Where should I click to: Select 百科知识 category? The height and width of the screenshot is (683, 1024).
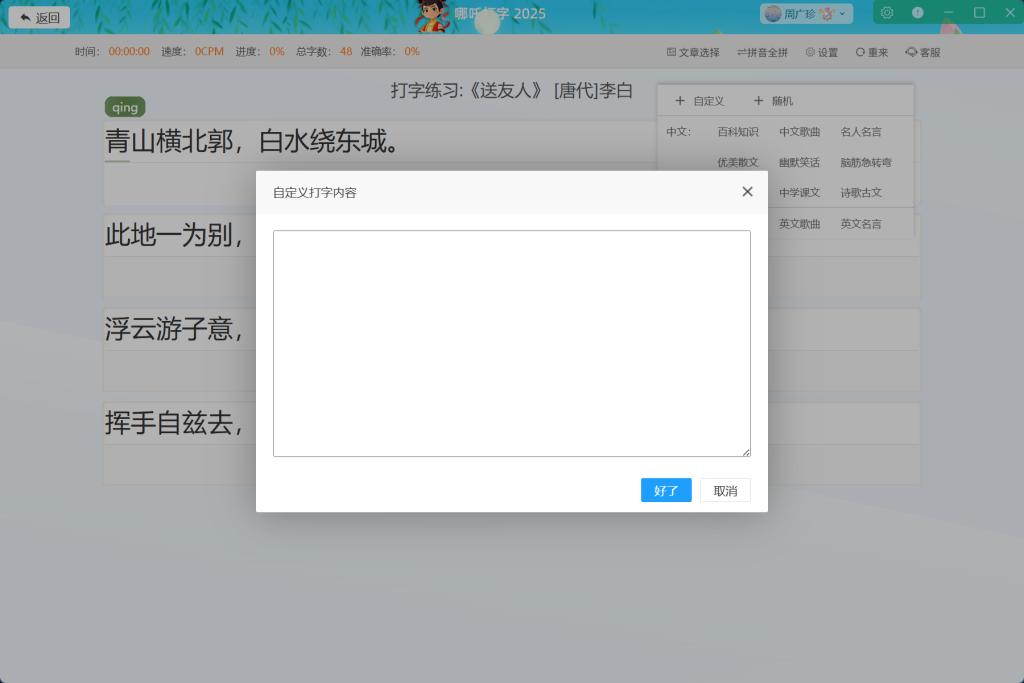(x=737, y=132)
